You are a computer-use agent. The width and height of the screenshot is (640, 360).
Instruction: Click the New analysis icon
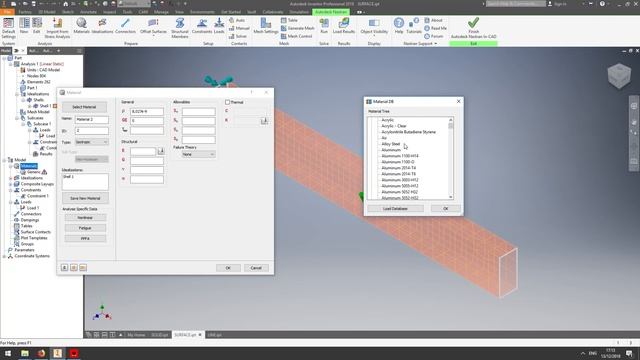(24, 26)
